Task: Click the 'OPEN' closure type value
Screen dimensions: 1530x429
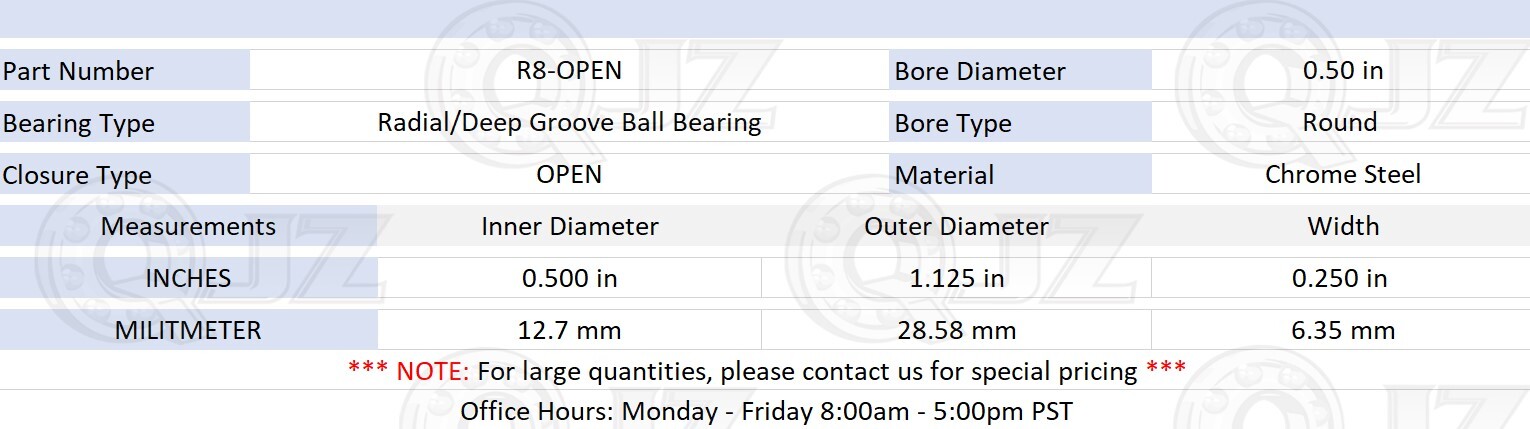Action: tap(569, 174)
